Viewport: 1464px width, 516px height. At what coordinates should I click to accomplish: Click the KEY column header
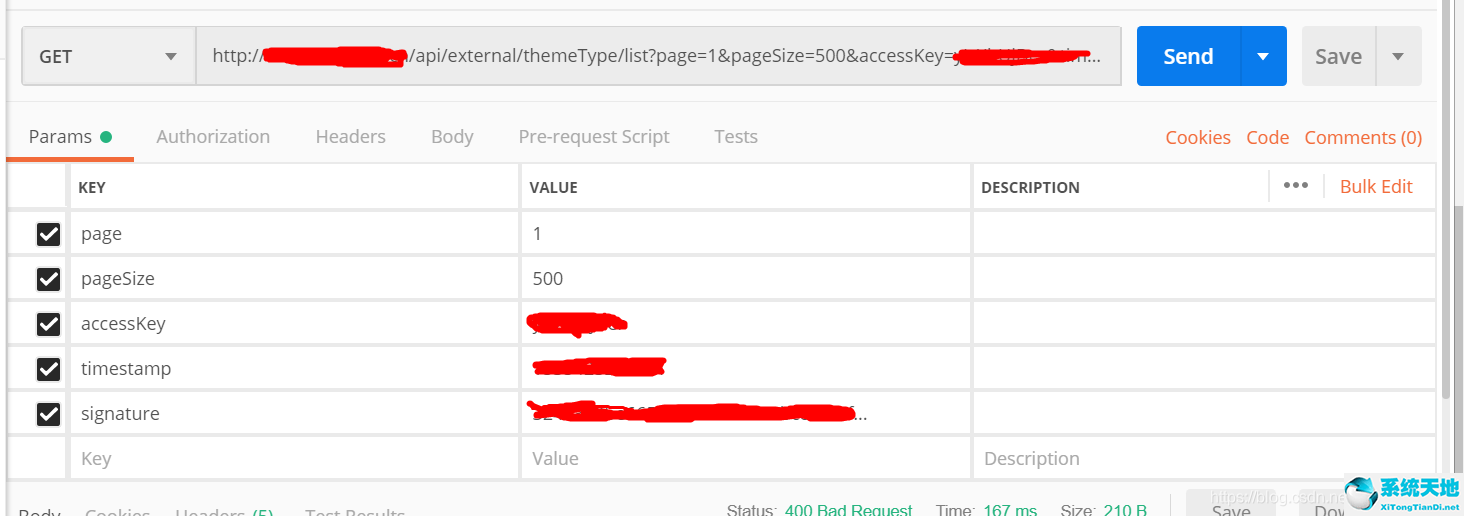92,187
